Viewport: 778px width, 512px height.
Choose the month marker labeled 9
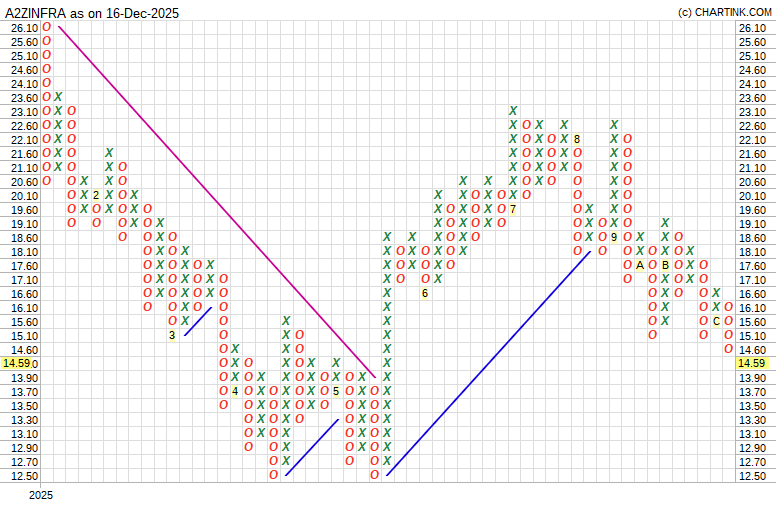pyautogui.click(x=614, y=237)
